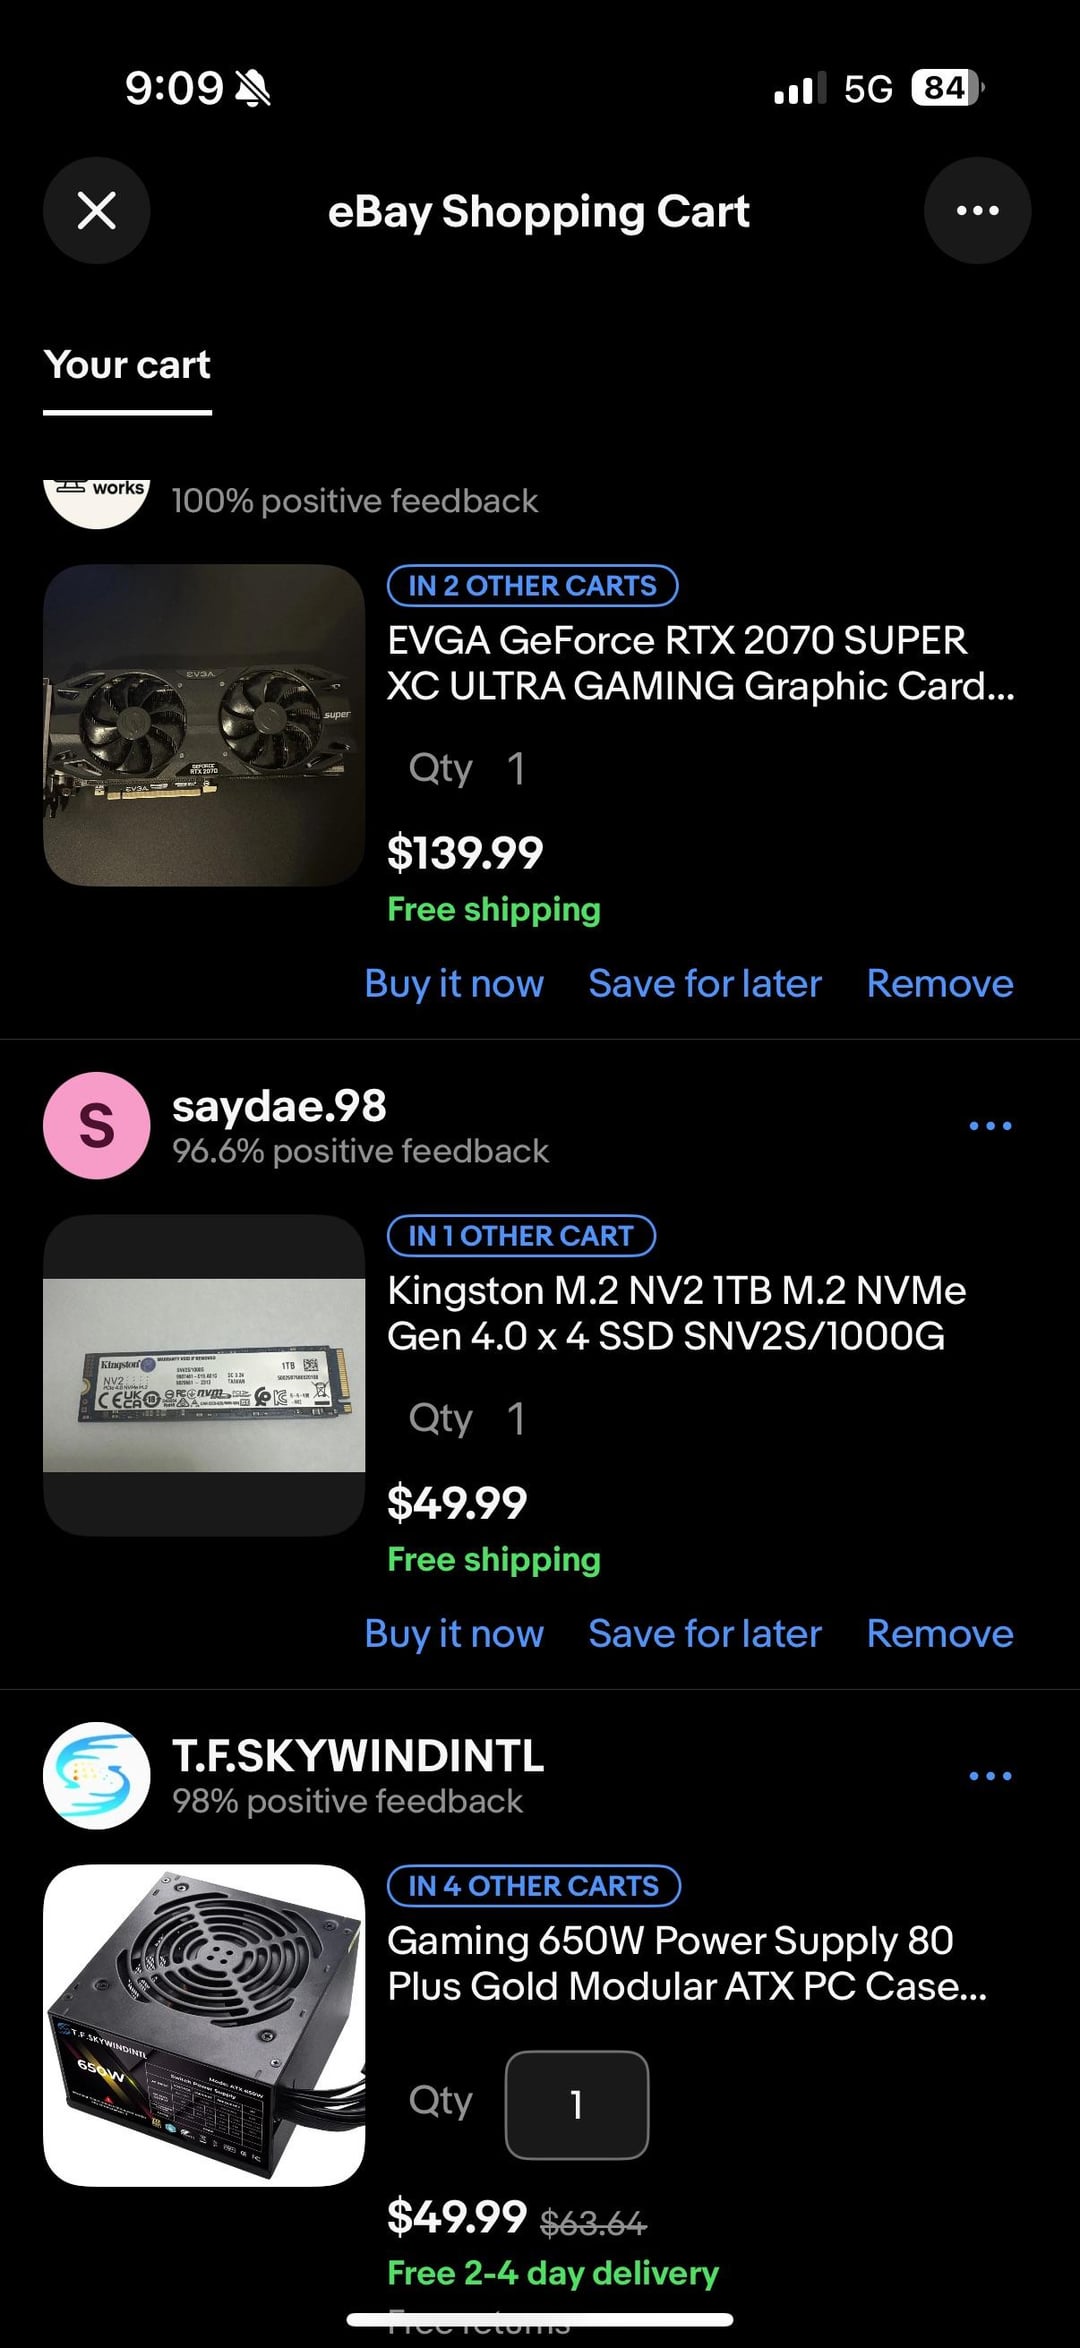
Task: Close the eBay Shopping Cart view
Action: point(97,211)
